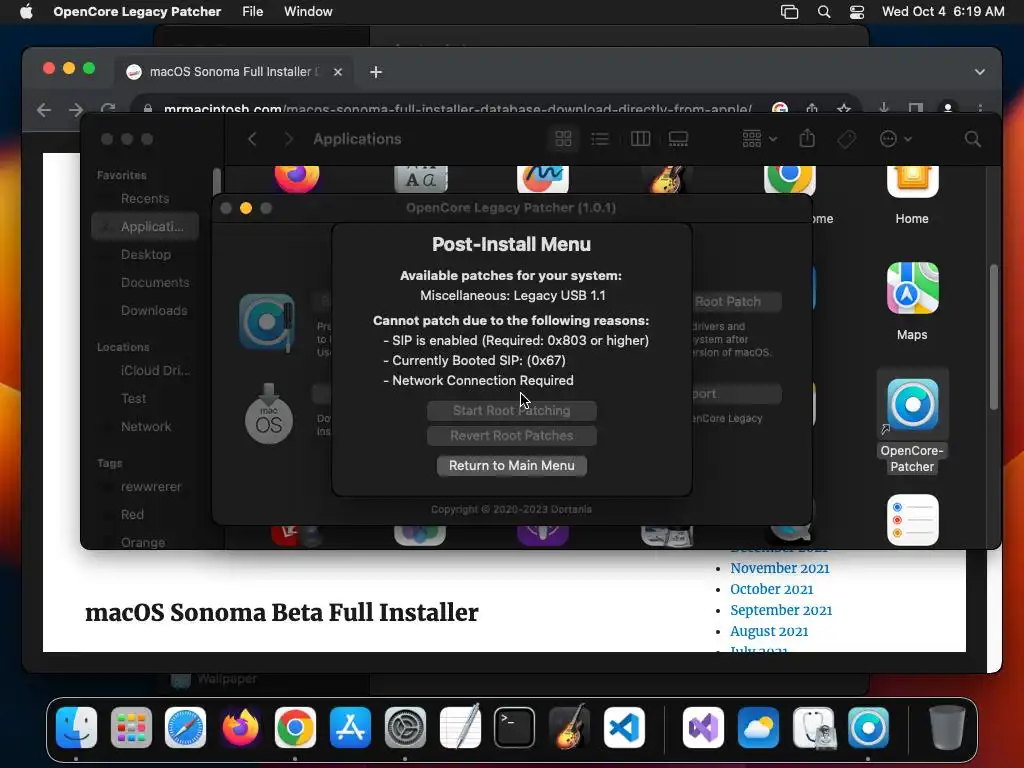
Task: Open Visual Studio Code in the Dock
Action: (x=624, y=728)
